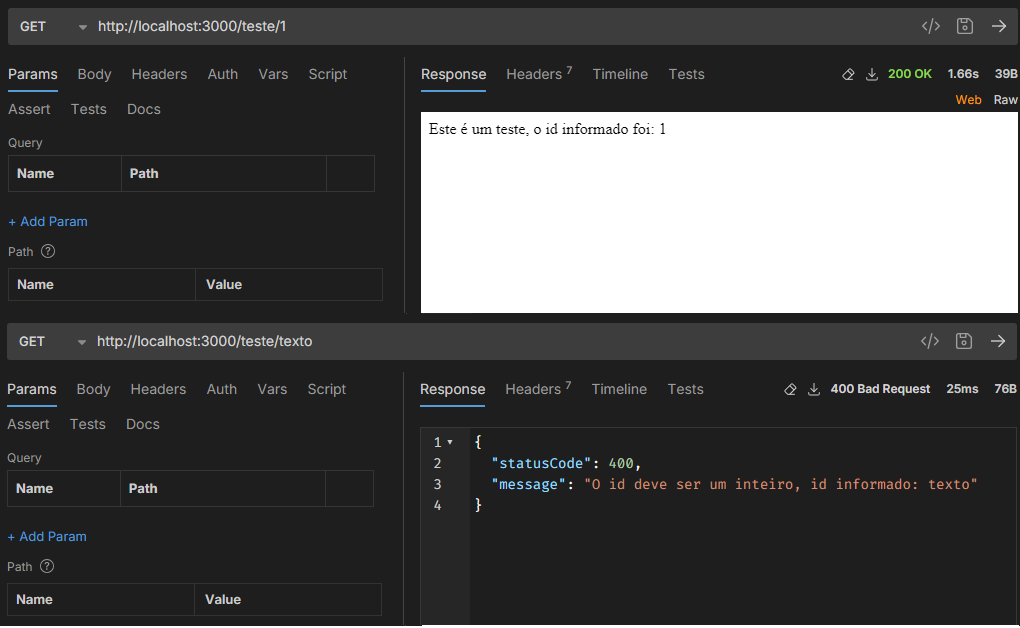Open GET method dropdown for teste/1 request
Viewport: 1020px width, 628px height.
click(82, 27)
